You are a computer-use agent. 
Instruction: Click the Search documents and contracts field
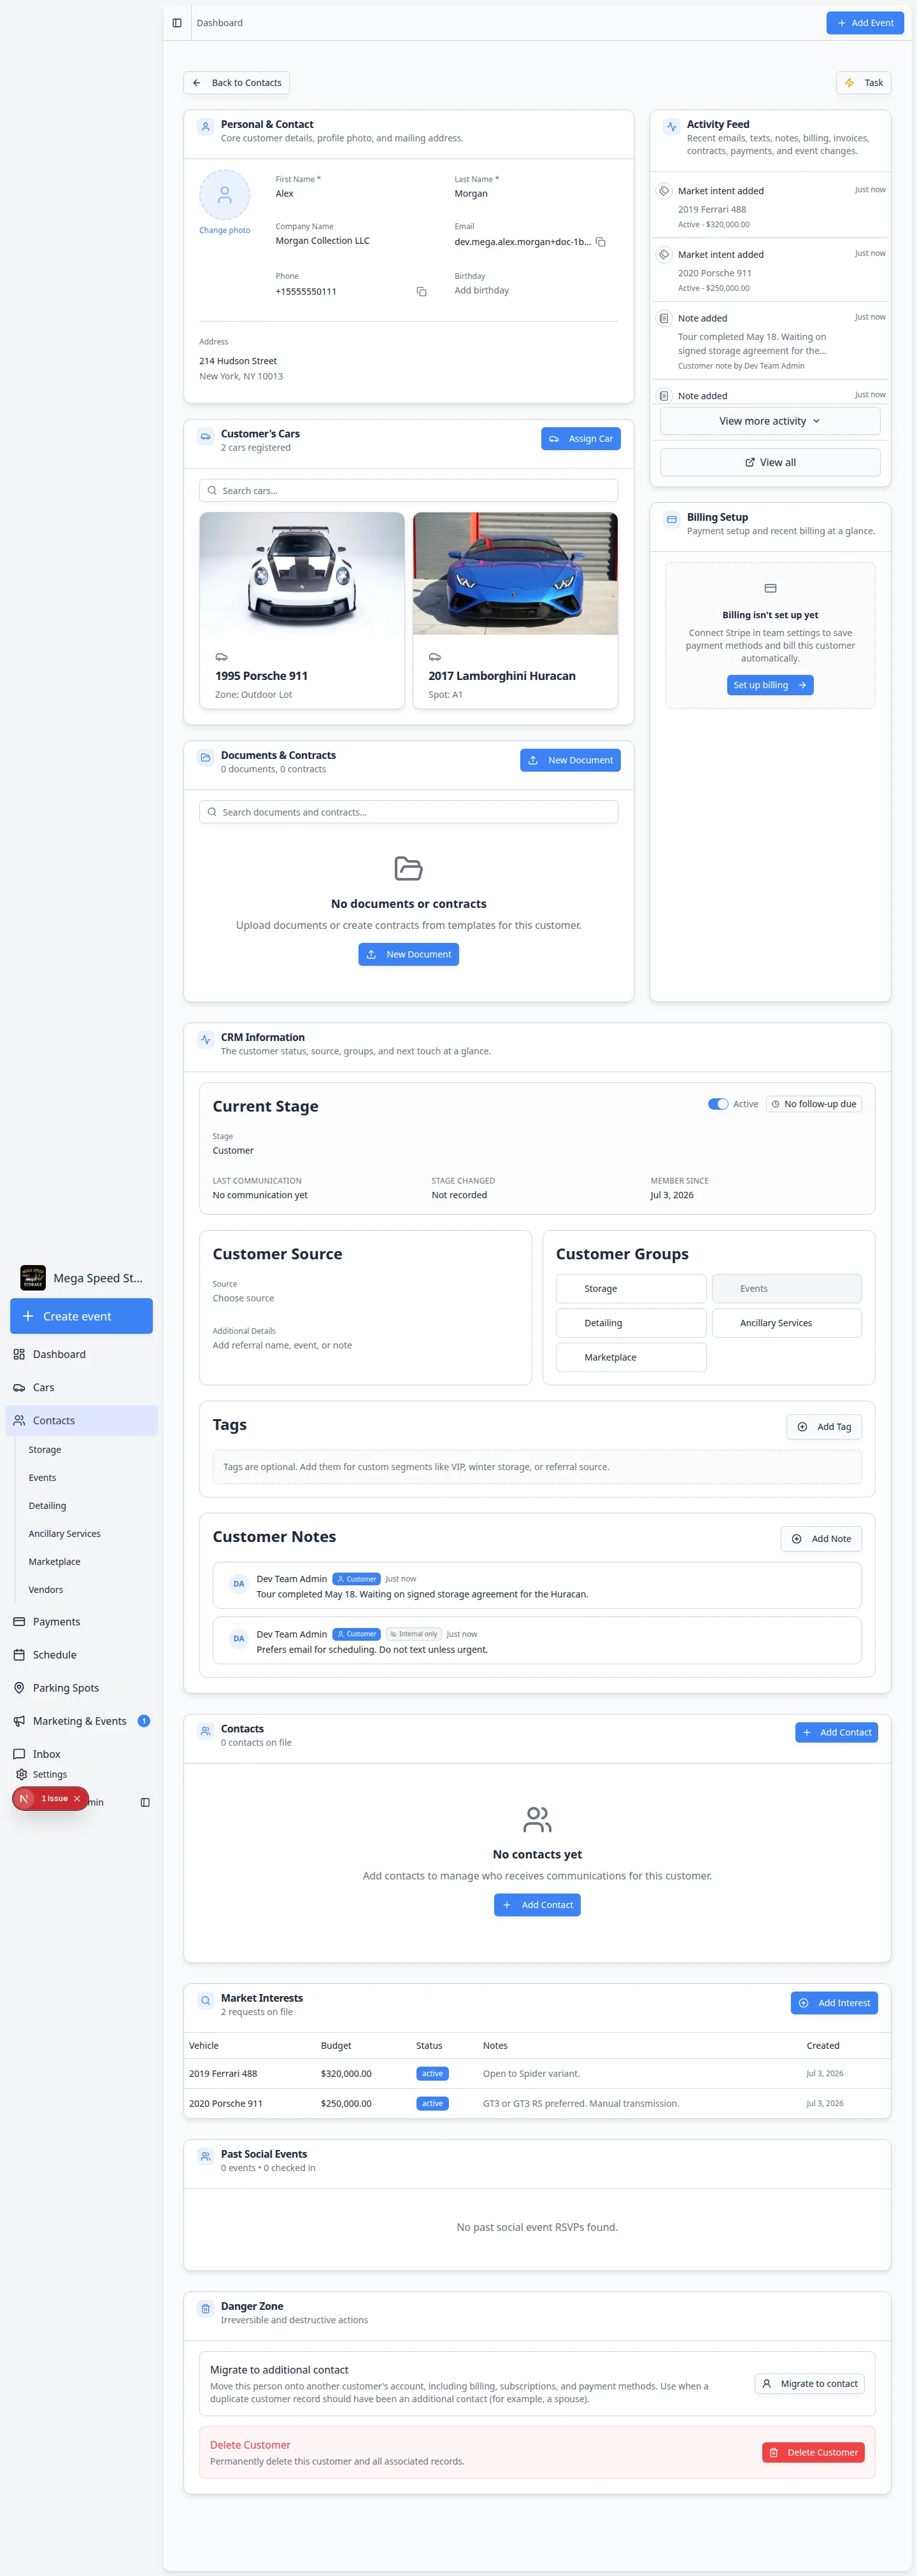coord(408,812)
